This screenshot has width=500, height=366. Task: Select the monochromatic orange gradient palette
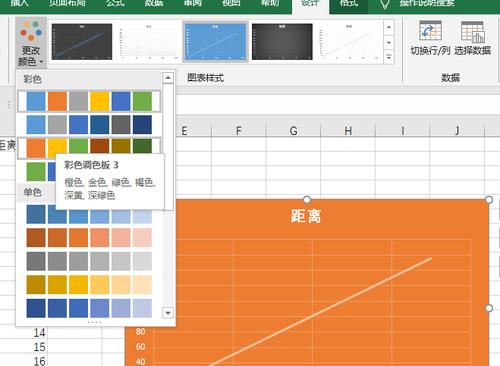[x=89, y=238]
